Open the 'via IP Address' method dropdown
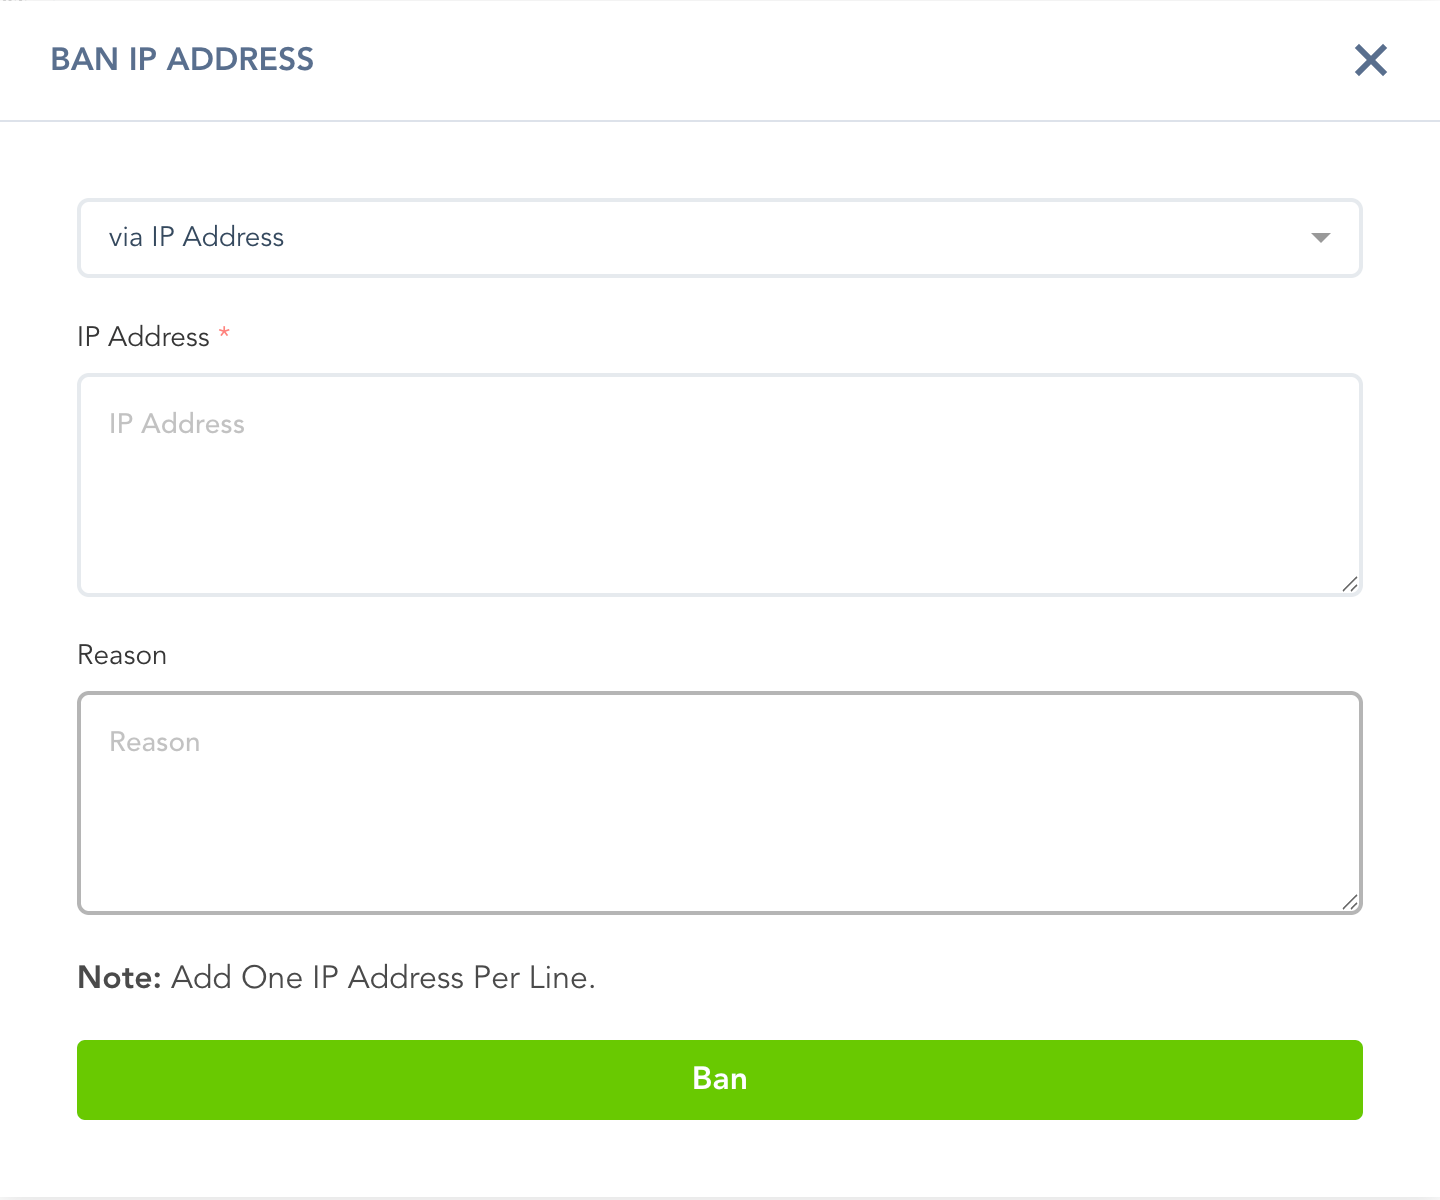The width and height of the screenshot is (1440, 1200). 720,238
